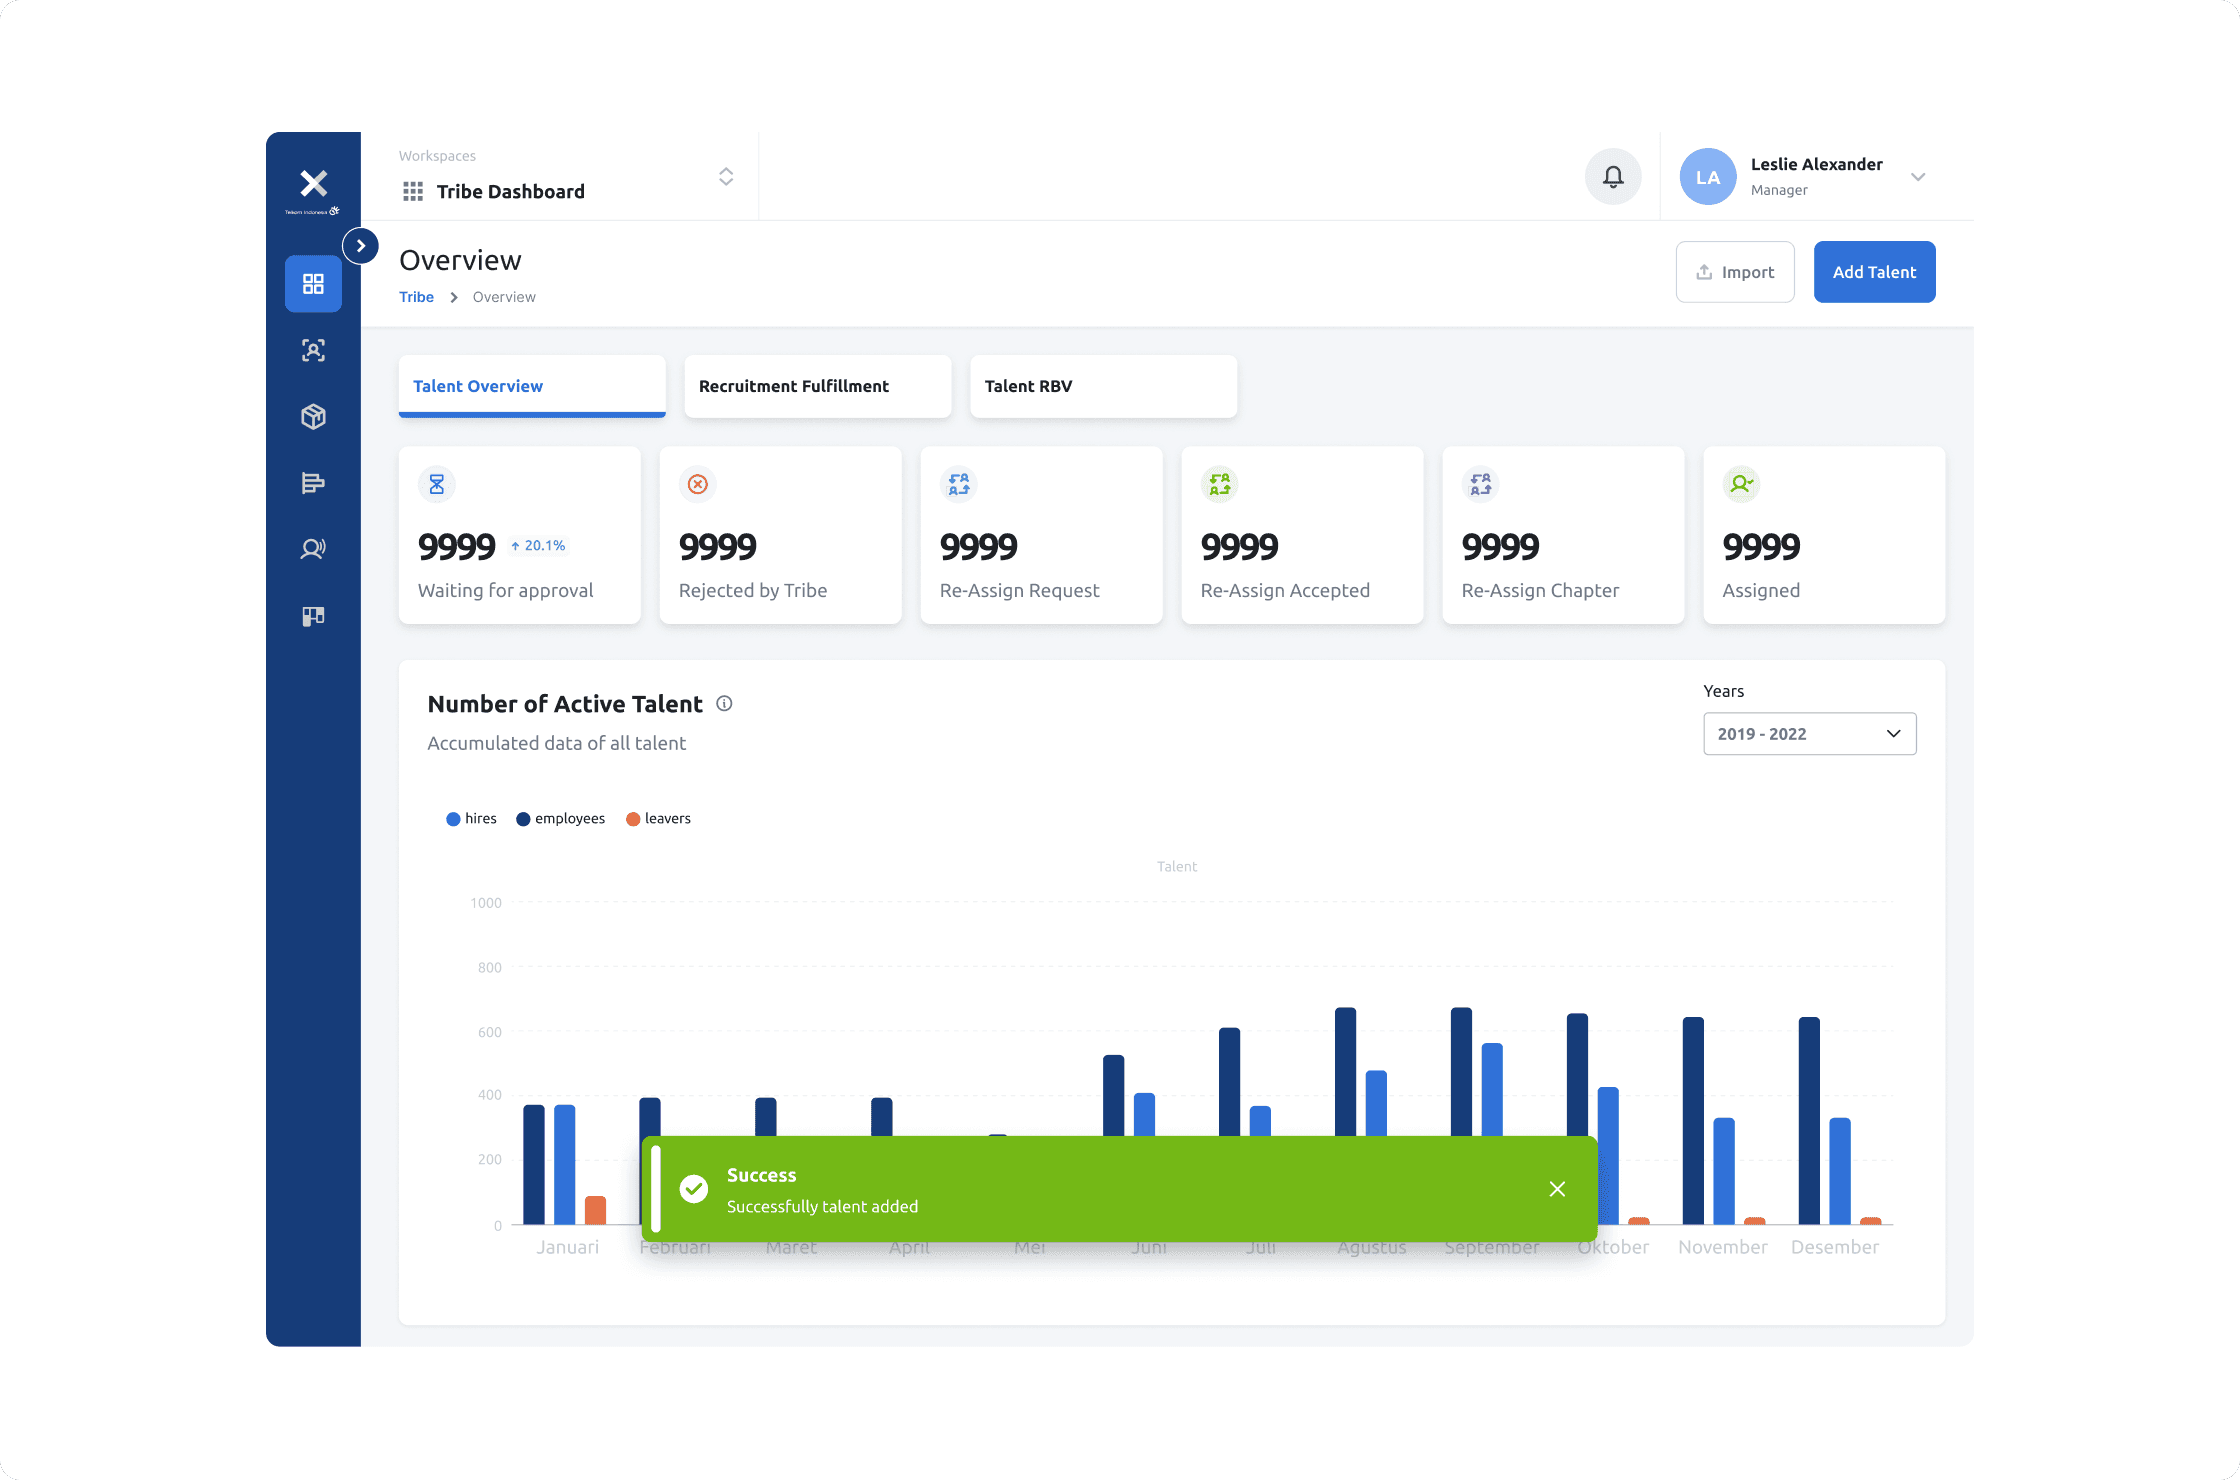2240x1480 pixels.
Task: Toggle the hires legend item
Action: [x=471, y=819]
